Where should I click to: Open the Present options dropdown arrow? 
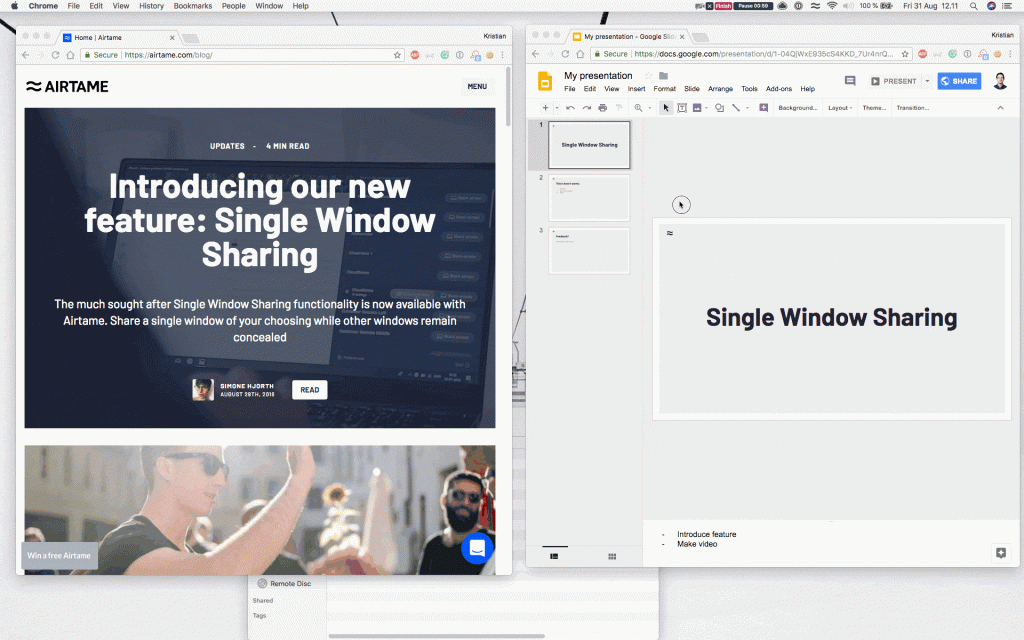click(927, 81)
